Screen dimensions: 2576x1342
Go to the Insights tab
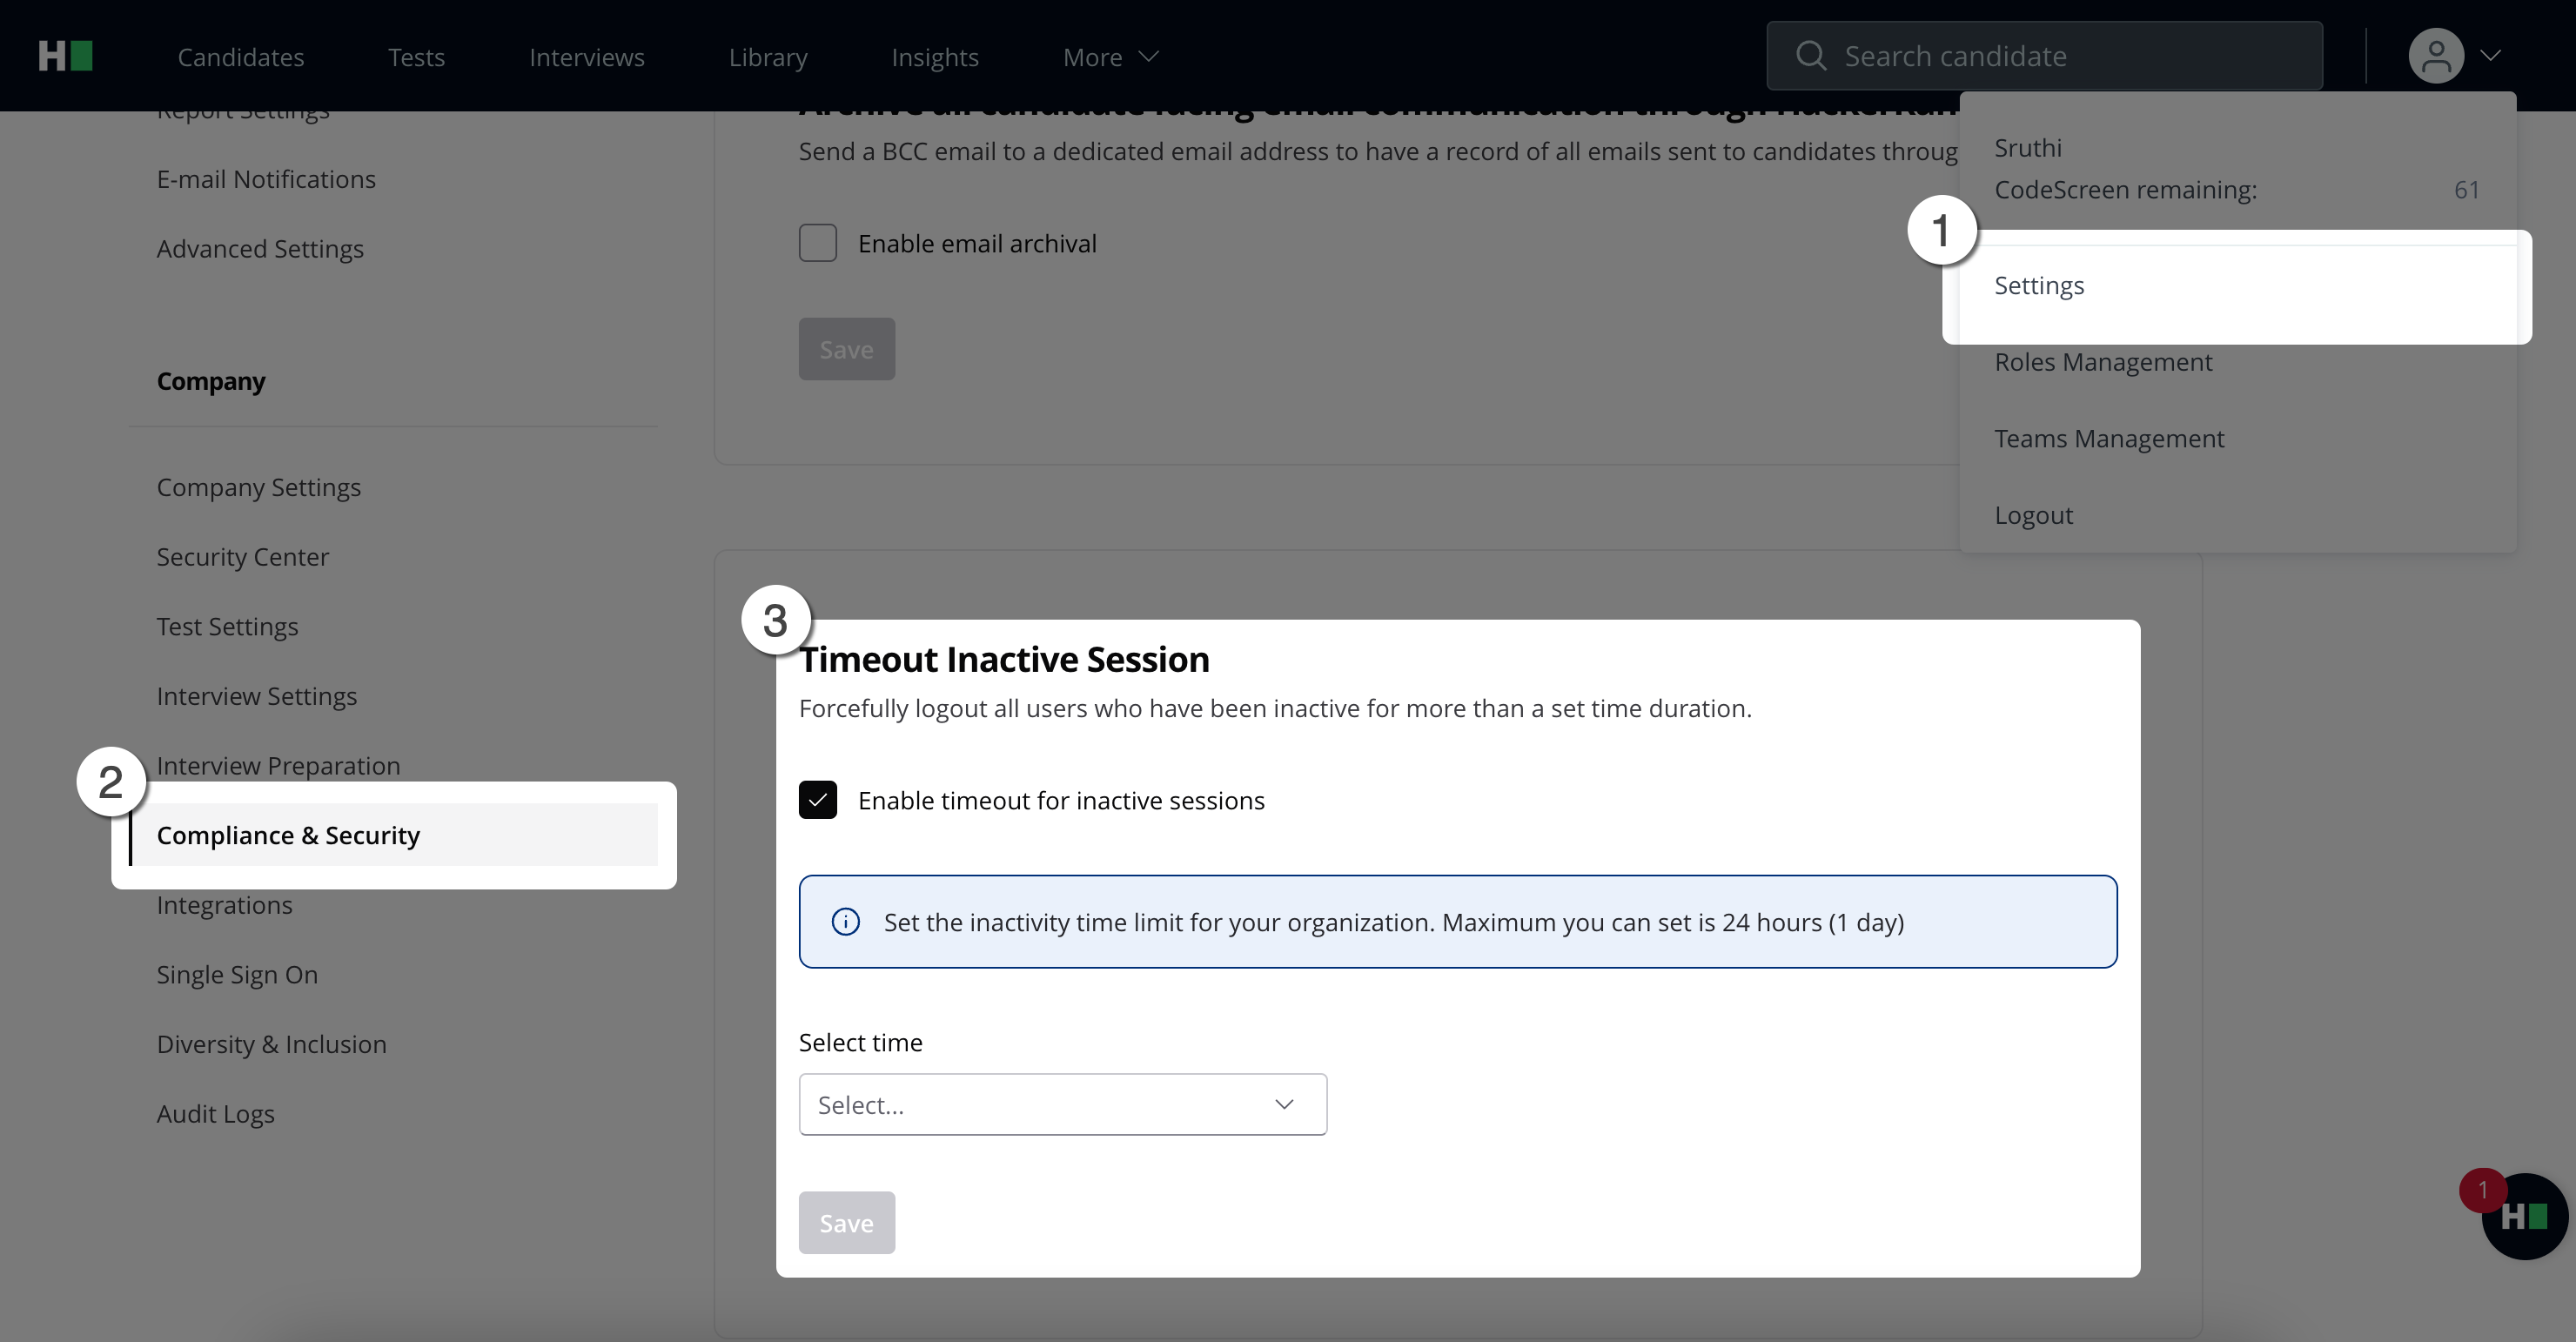[934, 57]
